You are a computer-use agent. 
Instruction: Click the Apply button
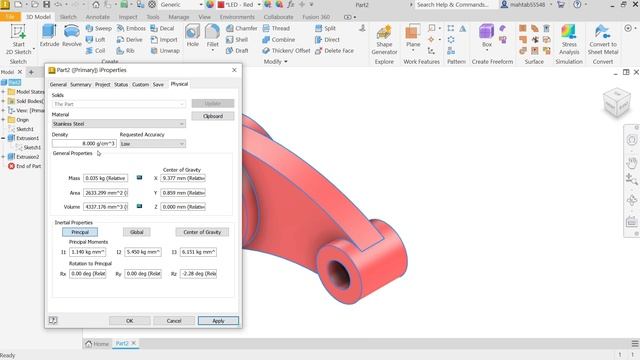click(218, 321)
